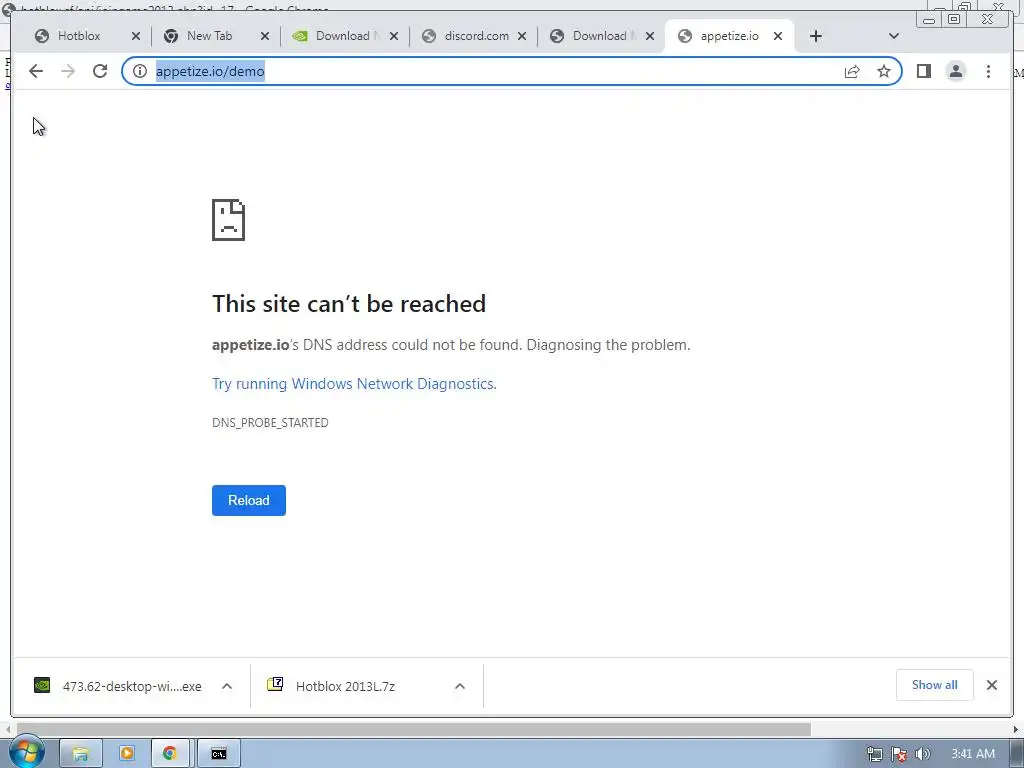The height and width of the screenshot is (768, 1024).
Task: Click the blue Reload button
Action: tap(249, 500)
